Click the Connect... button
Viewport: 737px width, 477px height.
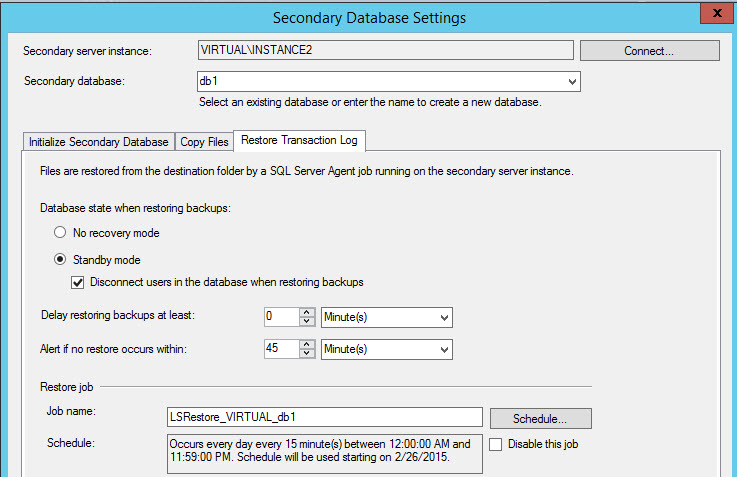point(649,50)
